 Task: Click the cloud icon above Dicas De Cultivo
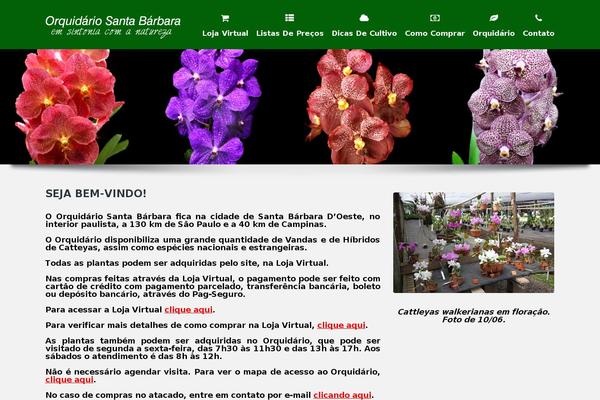coord(364,18)
